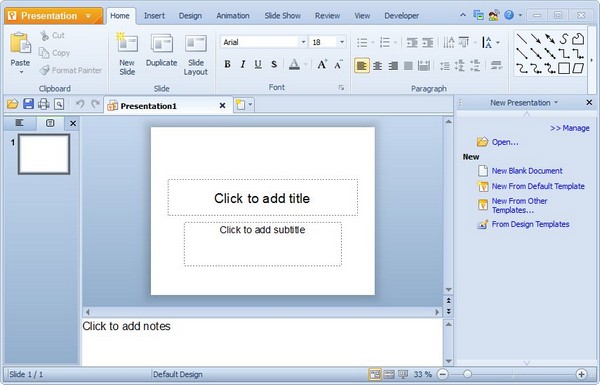Duplicate the current slide

161,51
